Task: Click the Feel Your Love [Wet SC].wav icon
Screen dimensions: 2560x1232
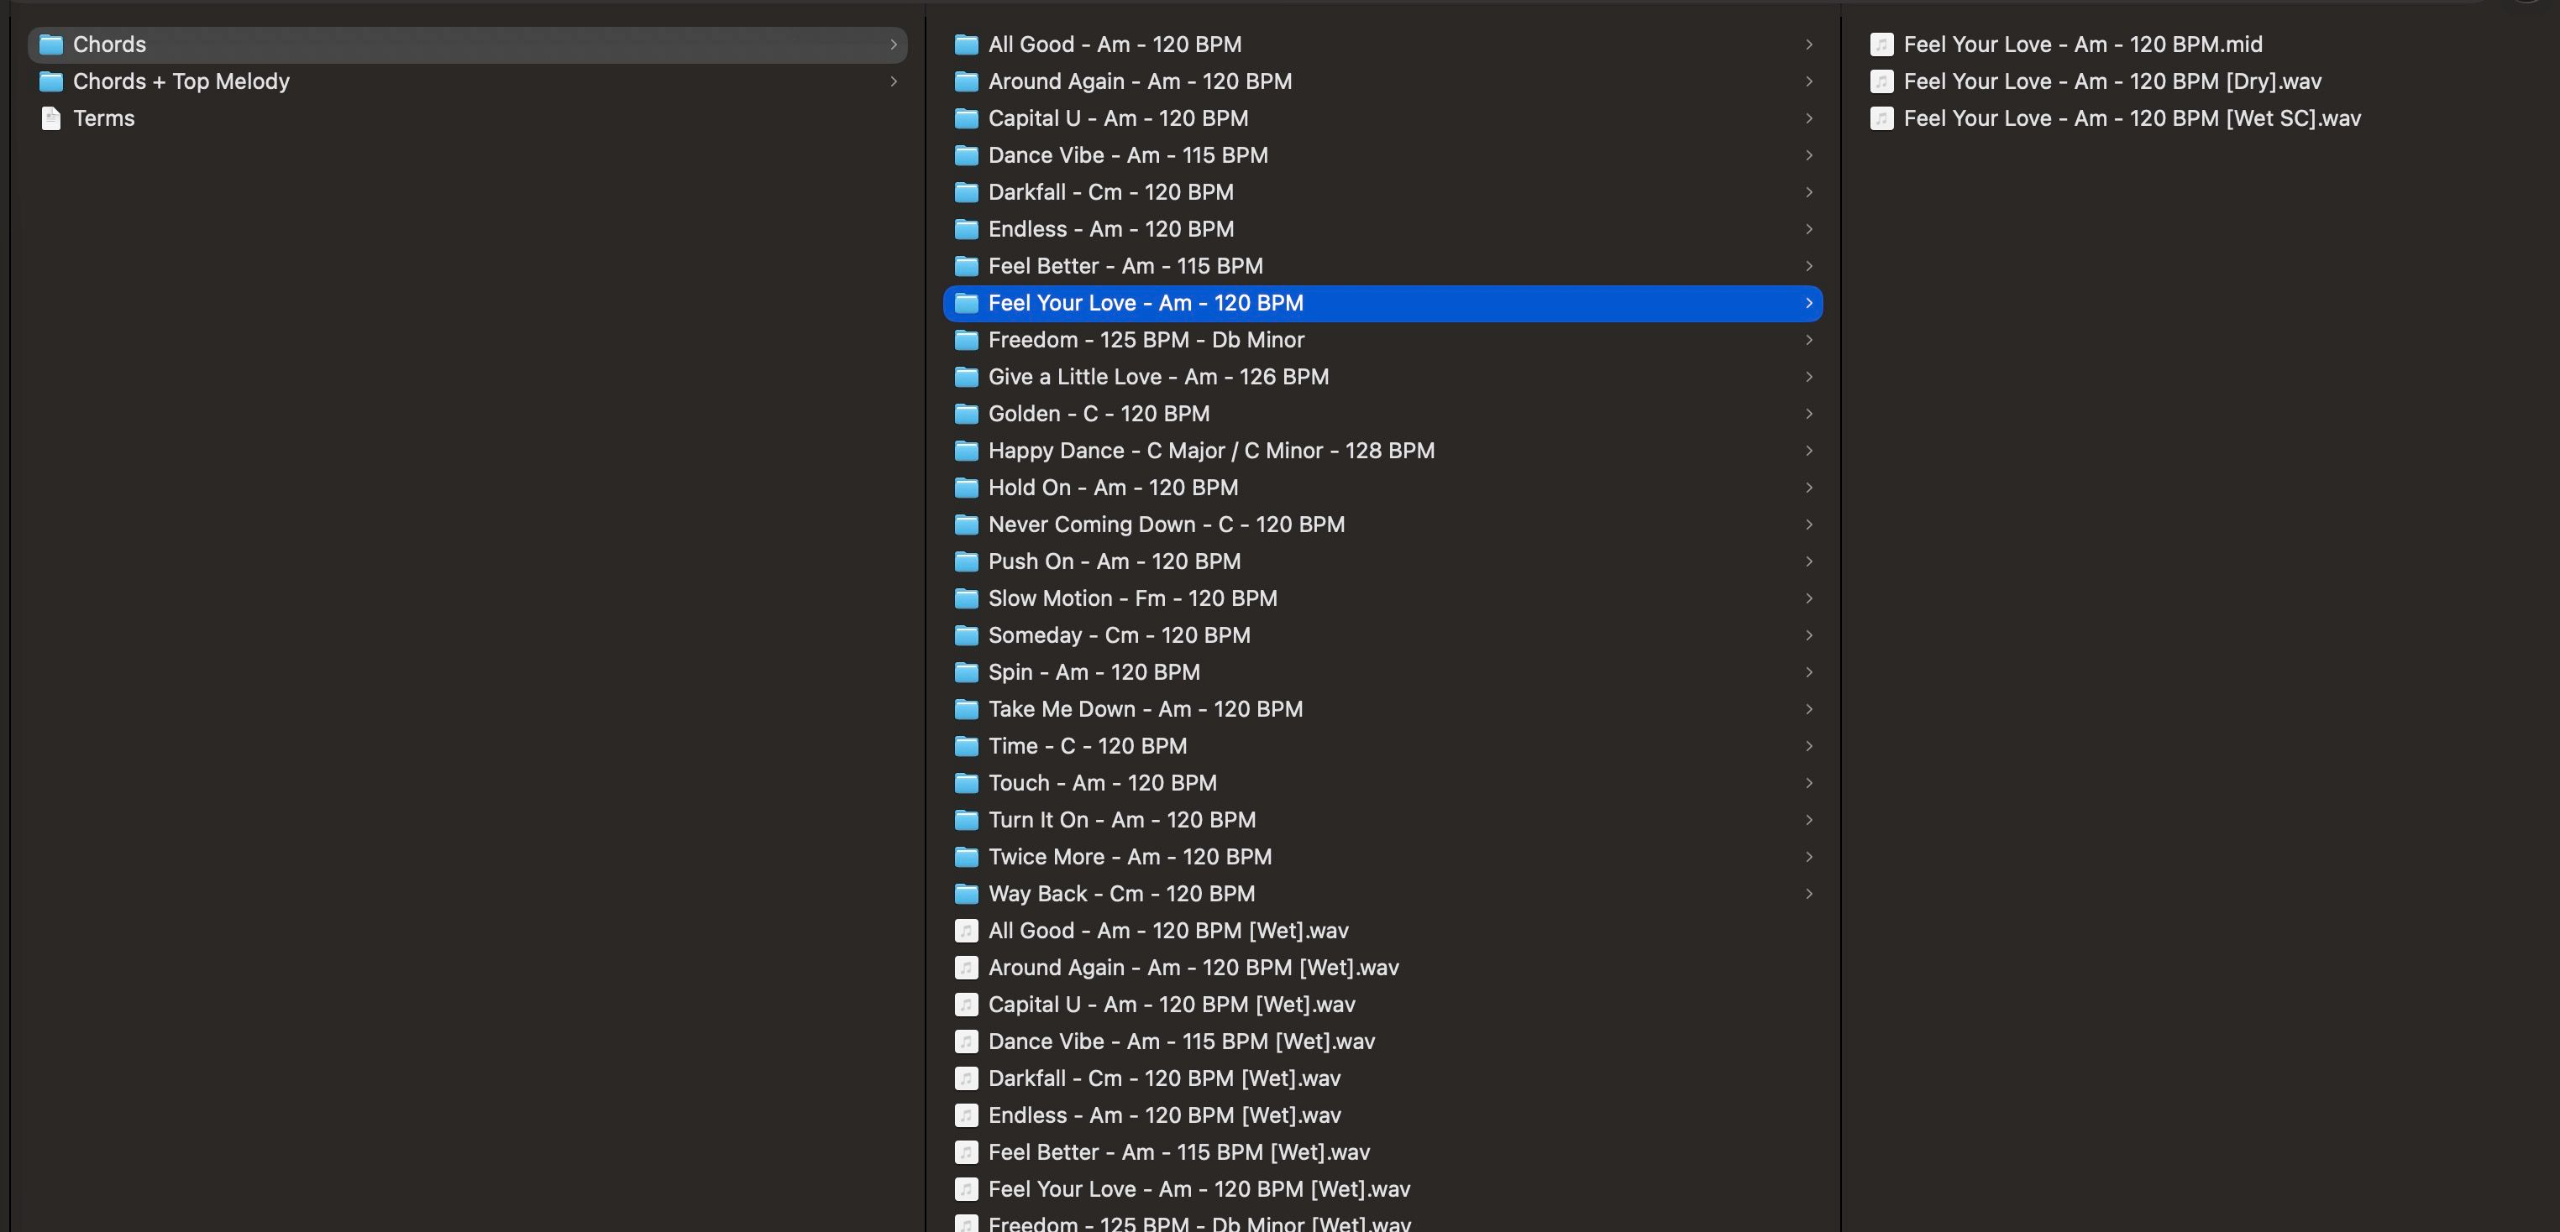Action: point(1881,118)
